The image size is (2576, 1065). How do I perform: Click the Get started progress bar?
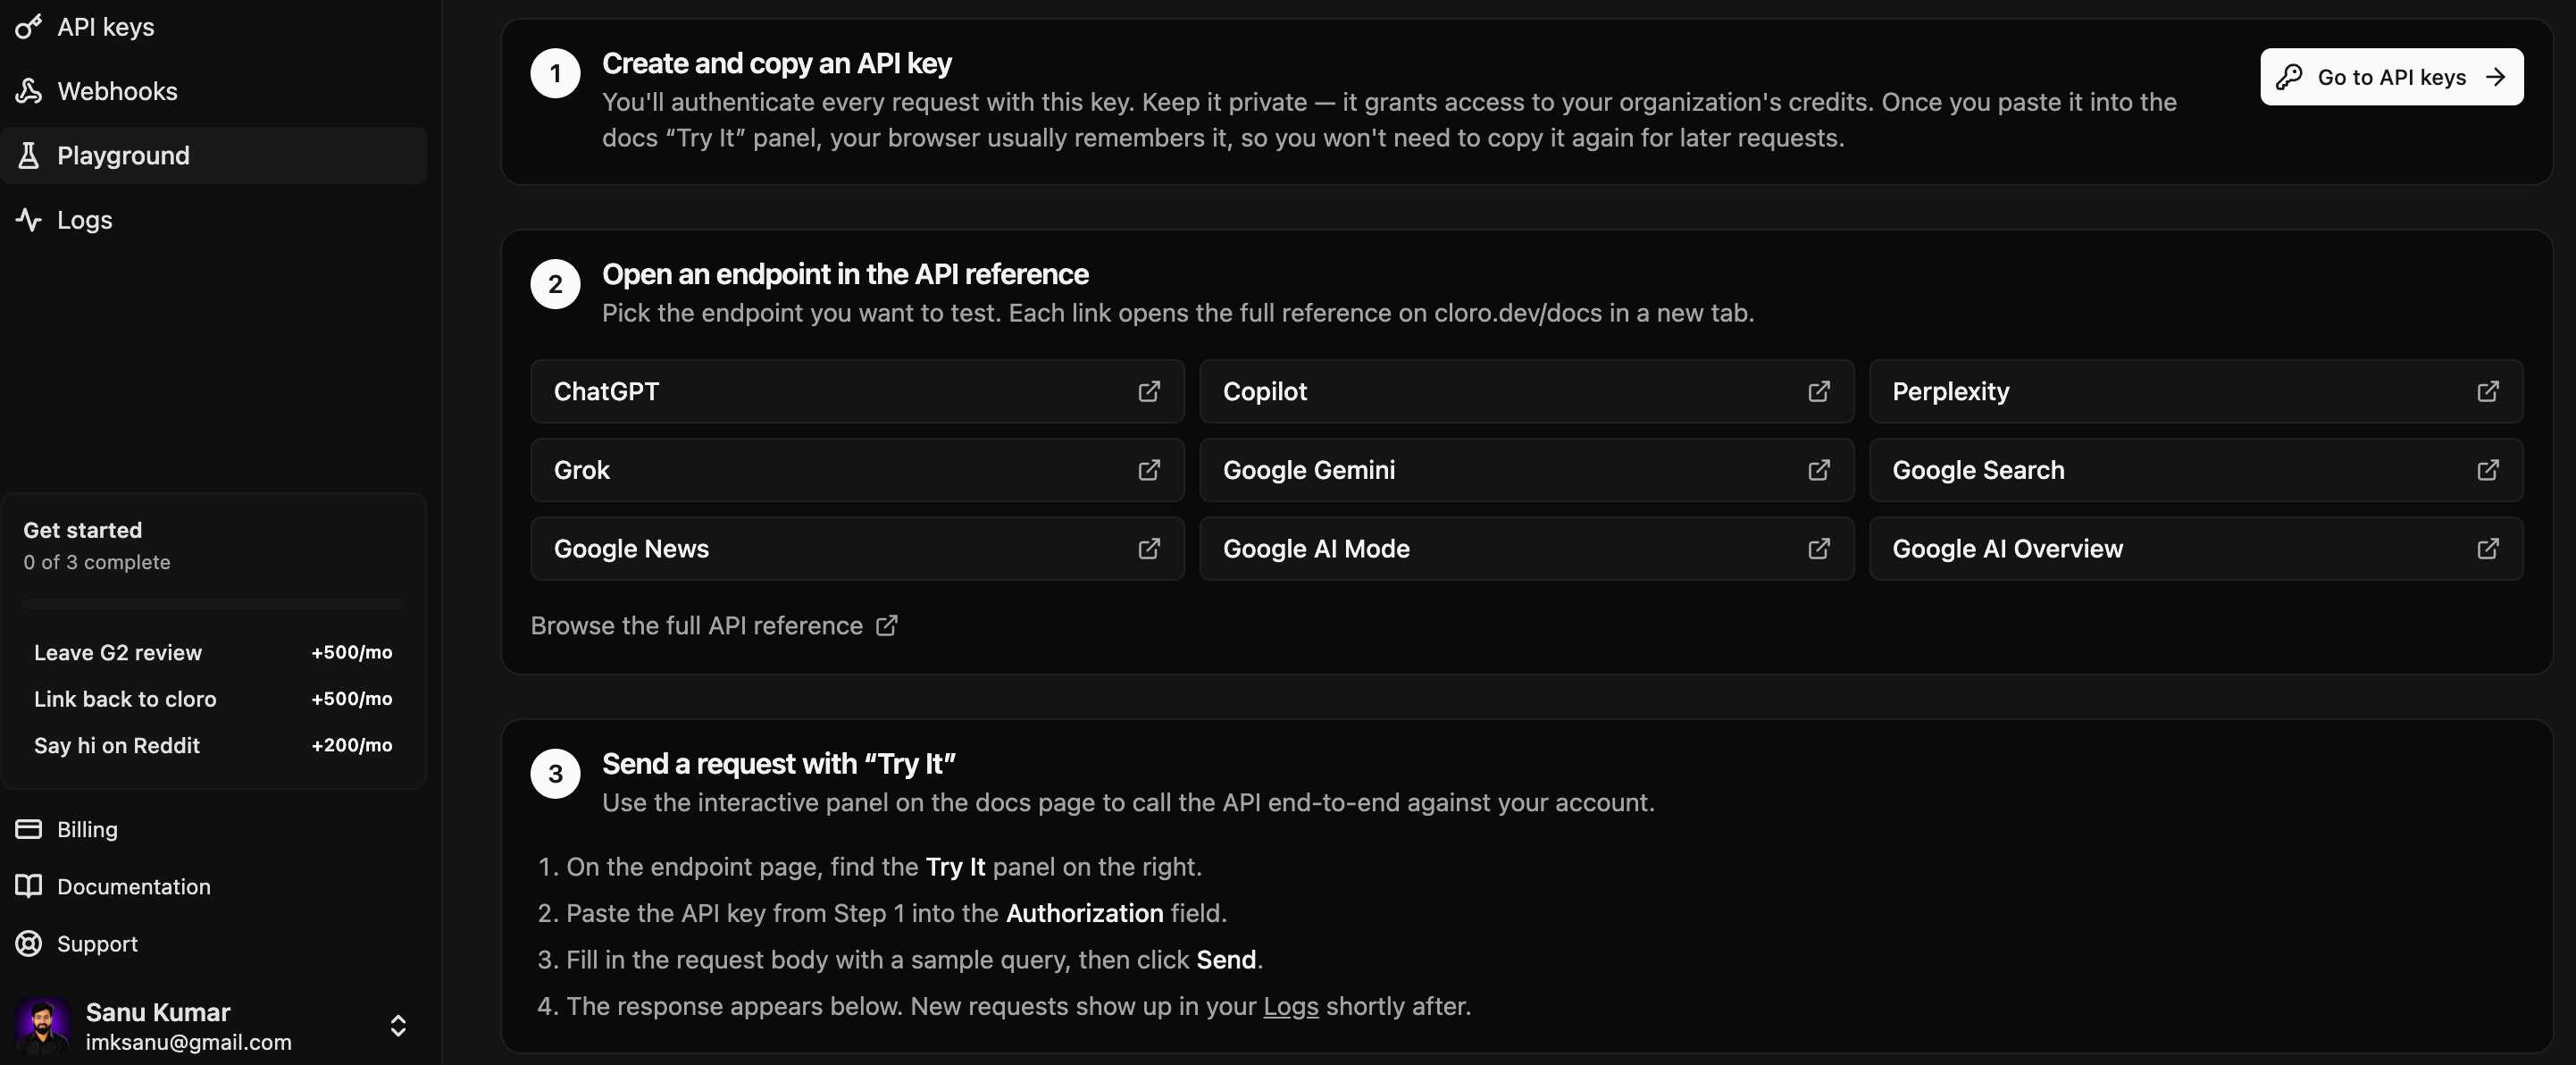(x=213, y=604)
